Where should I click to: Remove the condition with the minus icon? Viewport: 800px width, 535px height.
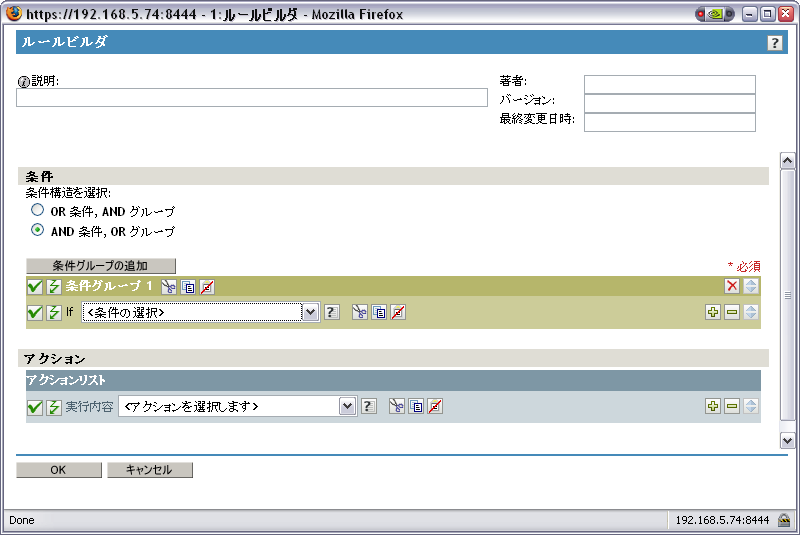(x=732, y=312)
